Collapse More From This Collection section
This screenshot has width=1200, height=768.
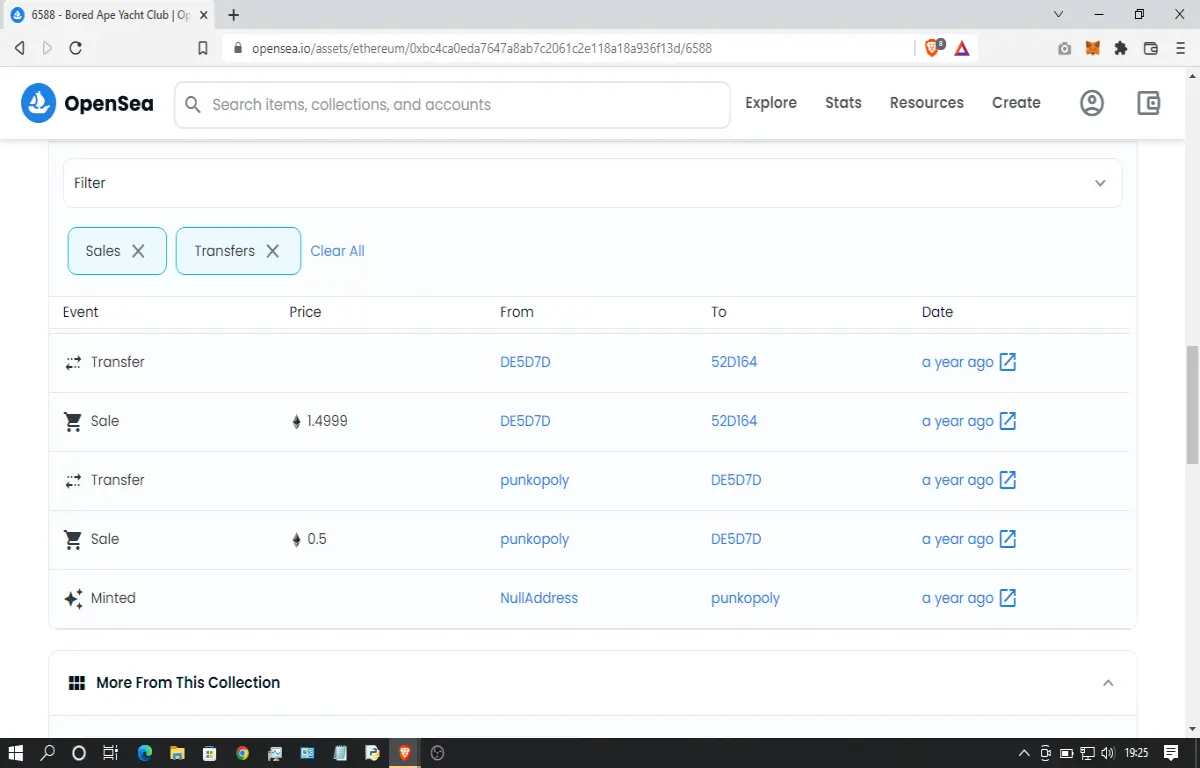pyautogui.click(x=1108, y=683)
